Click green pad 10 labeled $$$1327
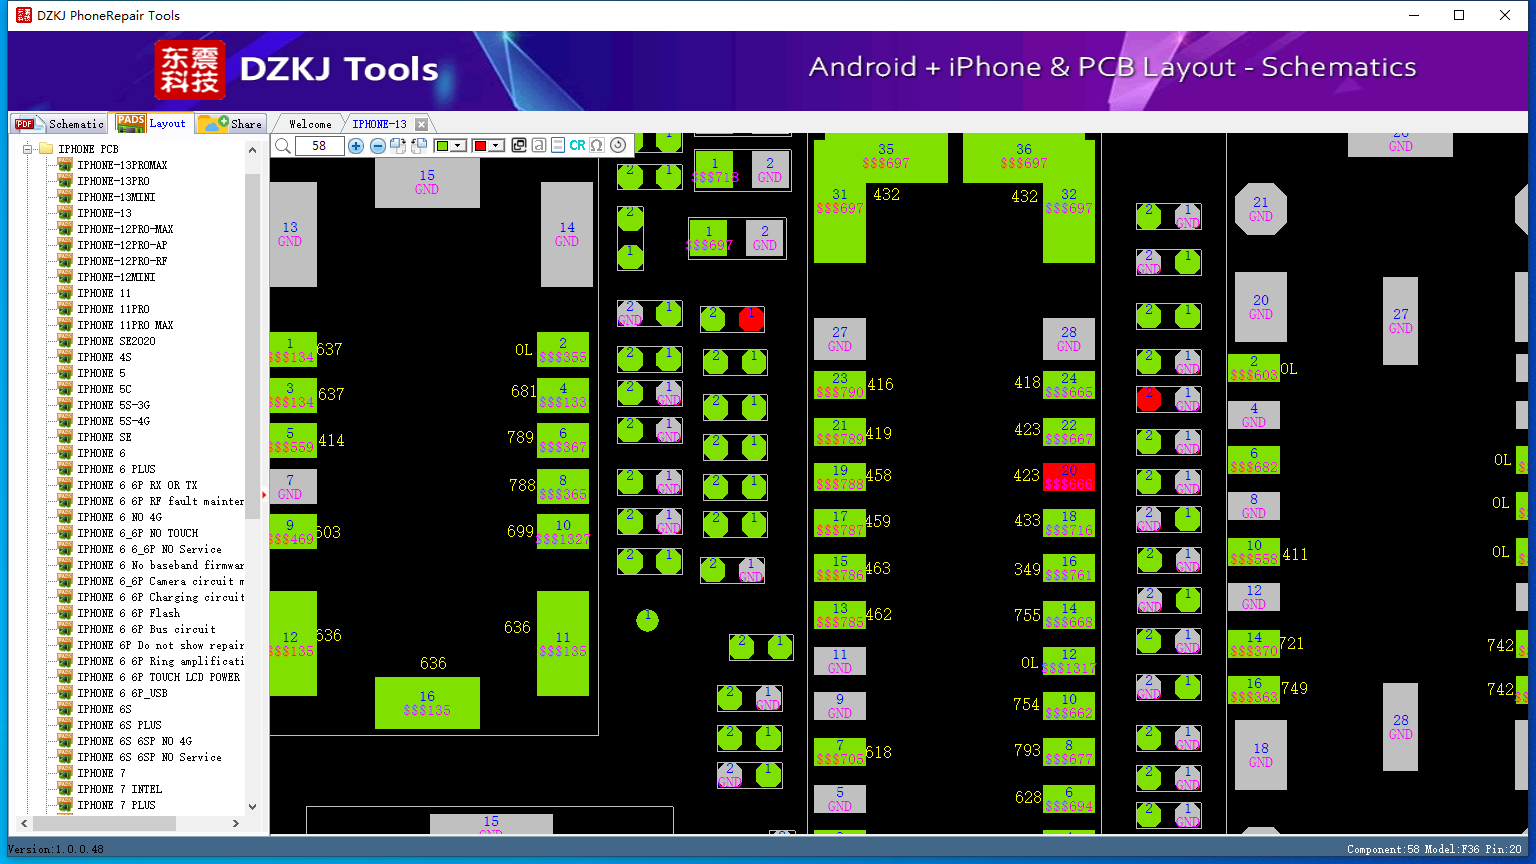The image size is (1536, 864). pyautogui.click(x=563, y=531)
